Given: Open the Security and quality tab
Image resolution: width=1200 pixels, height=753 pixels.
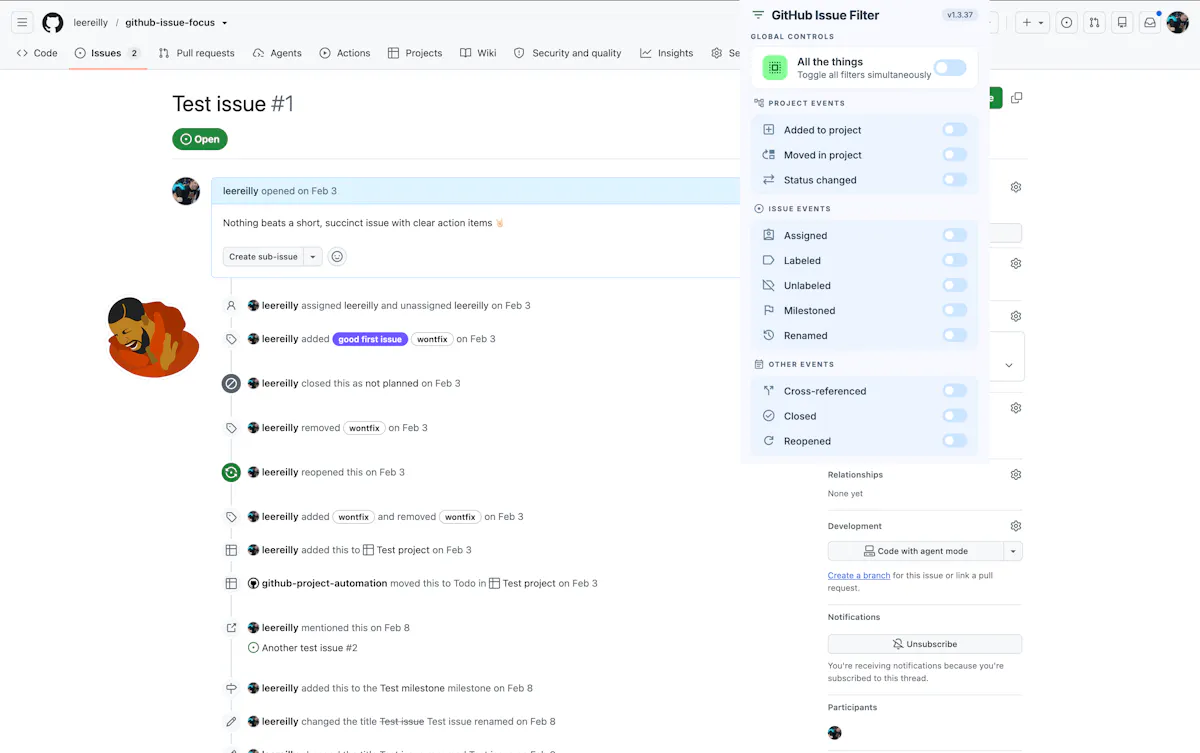Looking at the screenshot, I should point(567,53).
